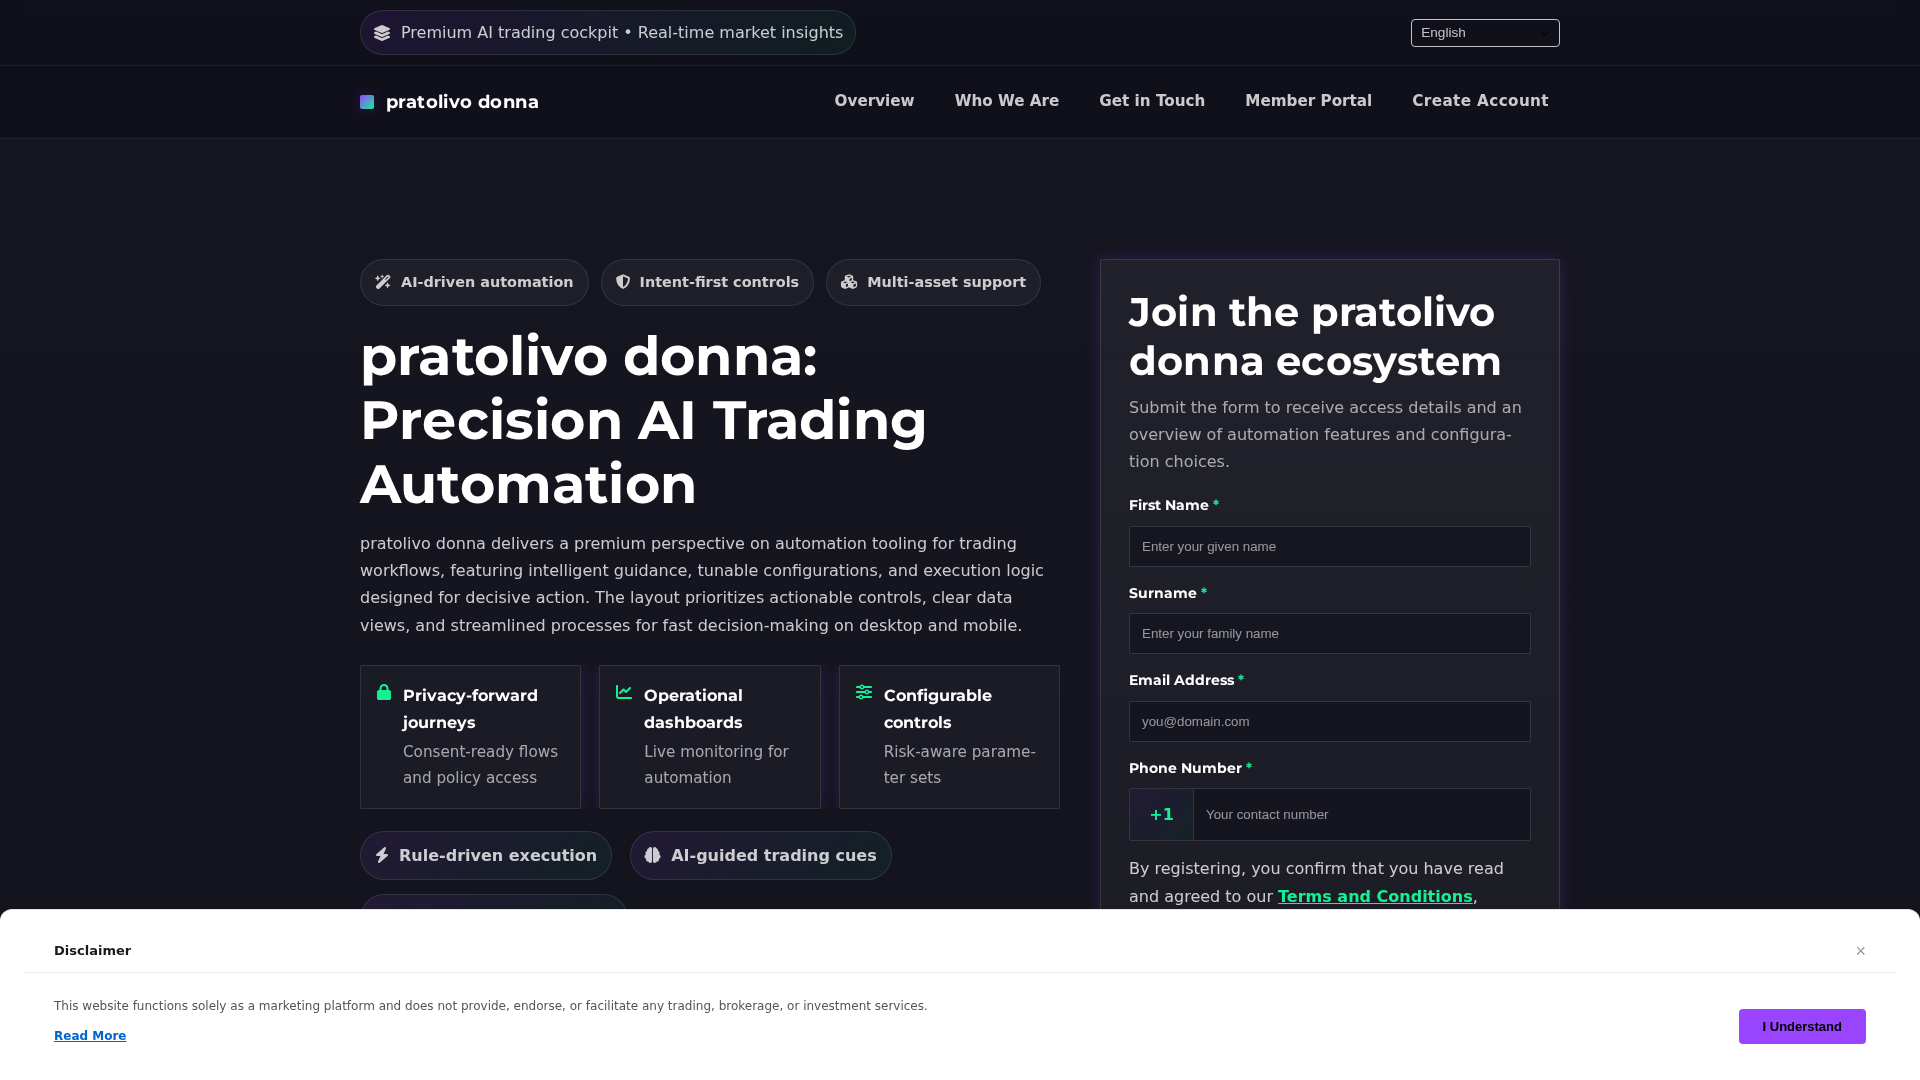Open the English language dropdown

click(1485, 33)
